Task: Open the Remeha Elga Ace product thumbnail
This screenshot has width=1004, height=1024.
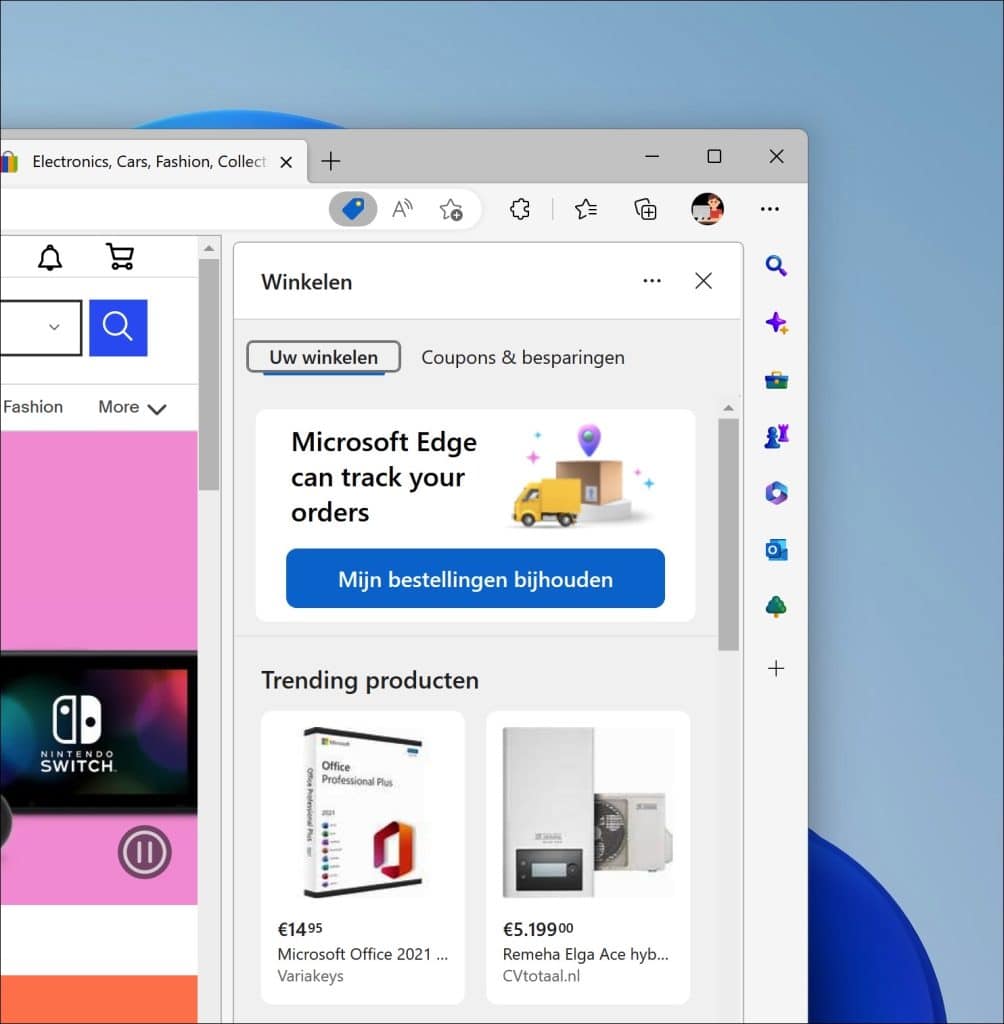Action: (x=587, y=808)
